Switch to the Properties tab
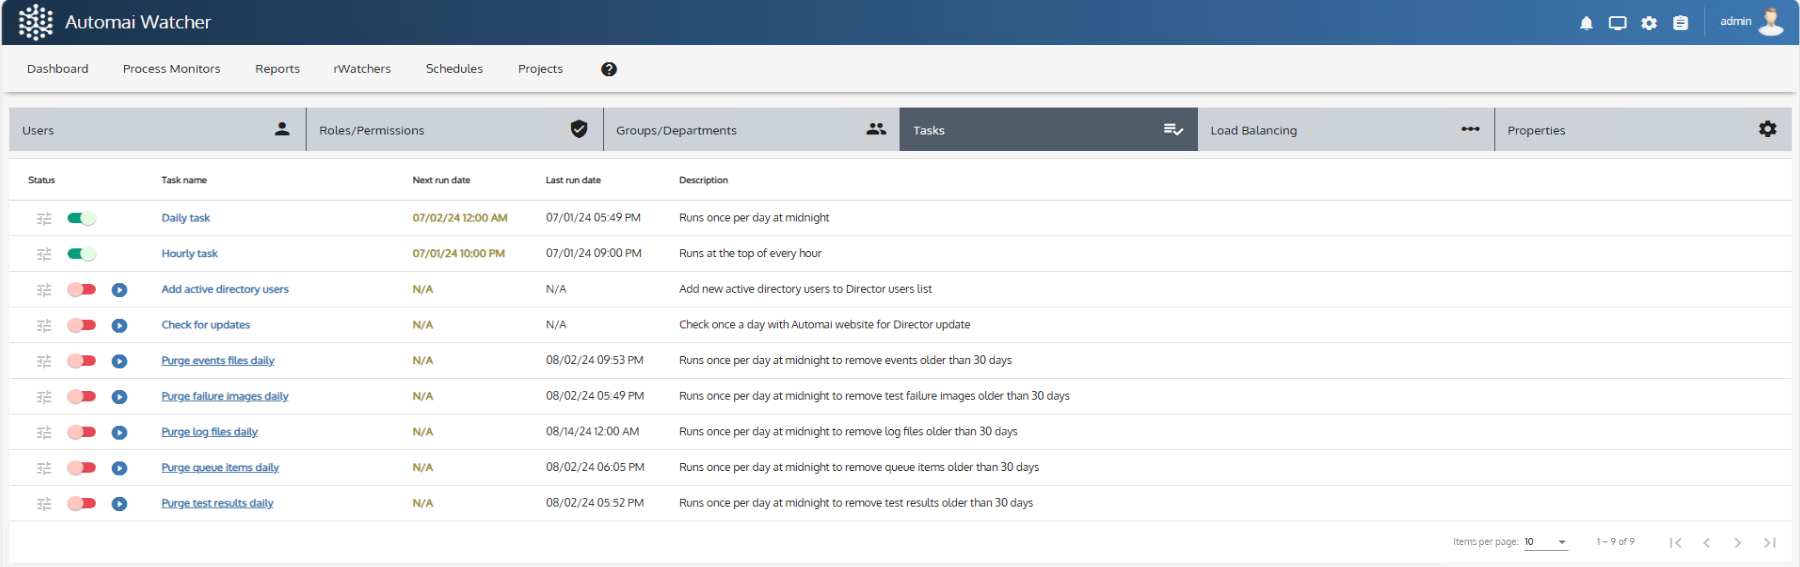The width and height of the screenshot is (1800, 567). point(1643,130)
